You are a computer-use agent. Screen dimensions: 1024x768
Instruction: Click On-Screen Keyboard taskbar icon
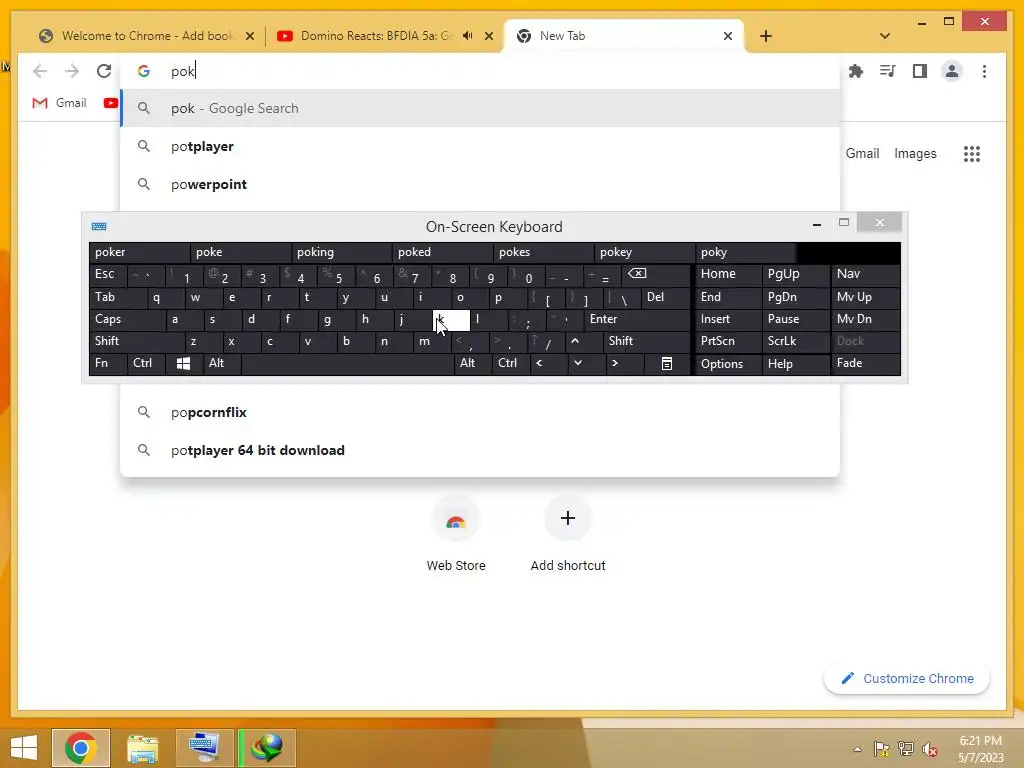point(203,748)
